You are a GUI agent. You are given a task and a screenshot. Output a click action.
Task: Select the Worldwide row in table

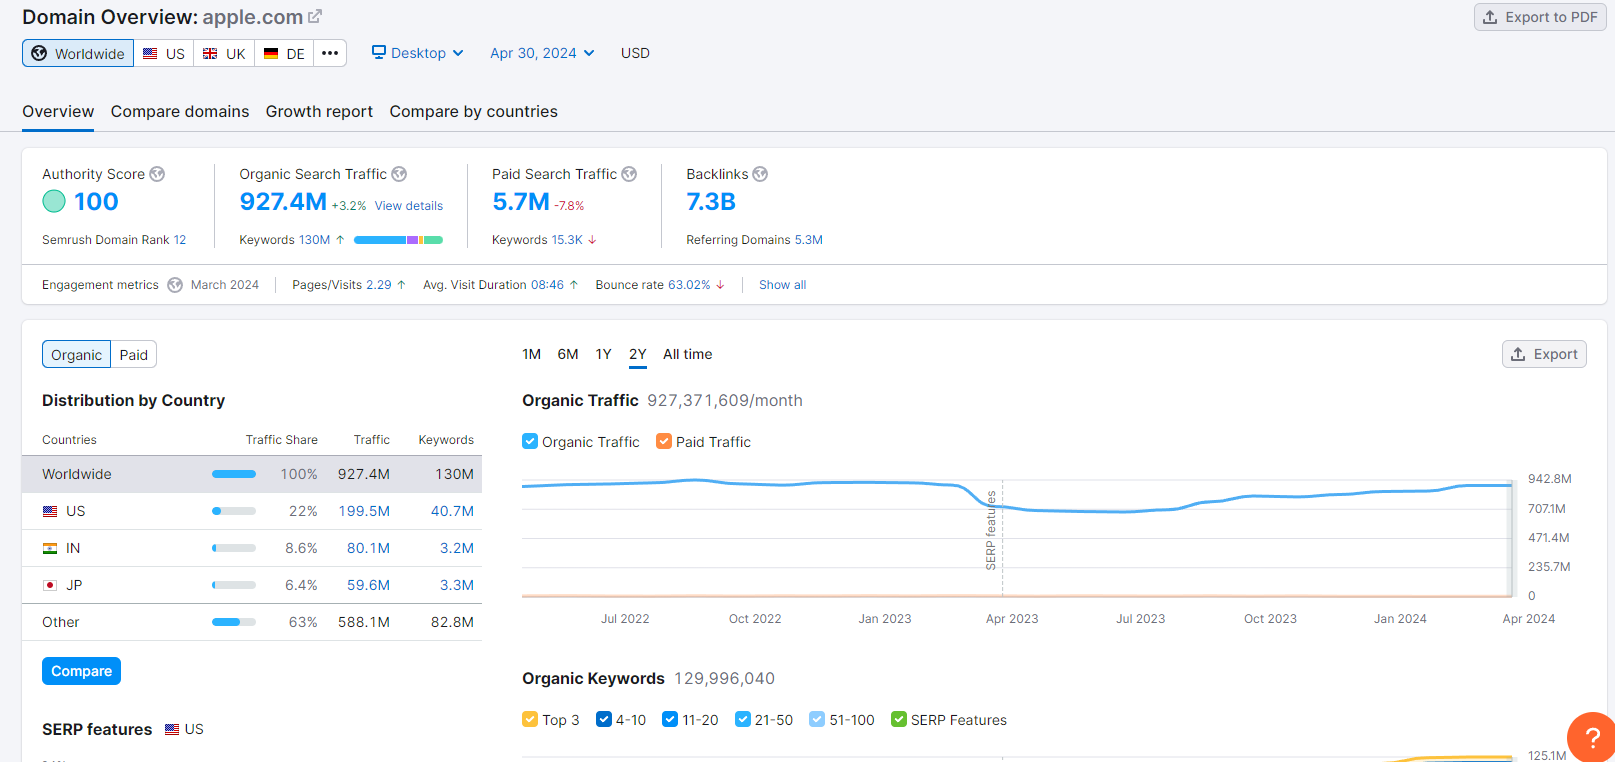[x=252, y=474]
